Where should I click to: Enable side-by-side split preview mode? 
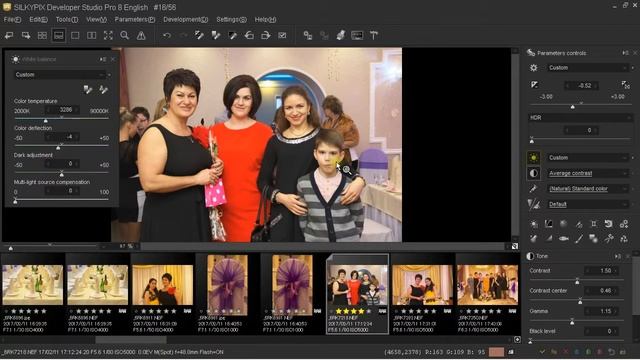click(91, 36)
